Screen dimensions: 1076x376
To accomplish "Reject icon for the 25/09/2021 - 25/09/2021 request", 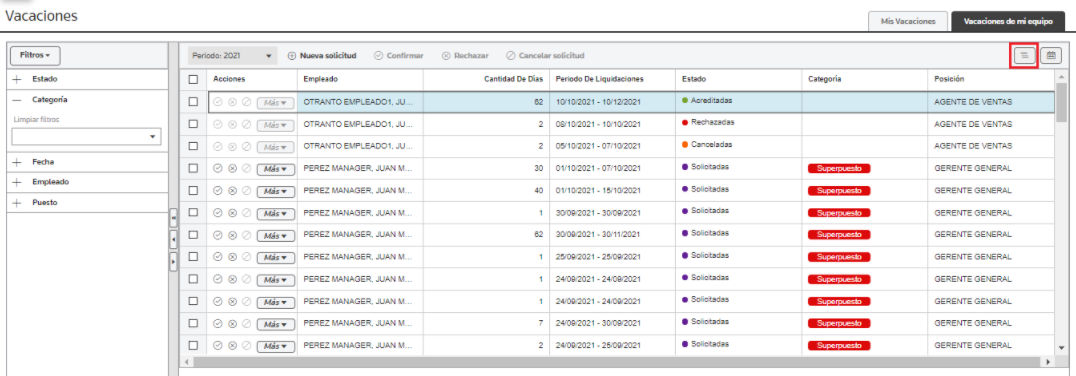I will tap(232, 257).
